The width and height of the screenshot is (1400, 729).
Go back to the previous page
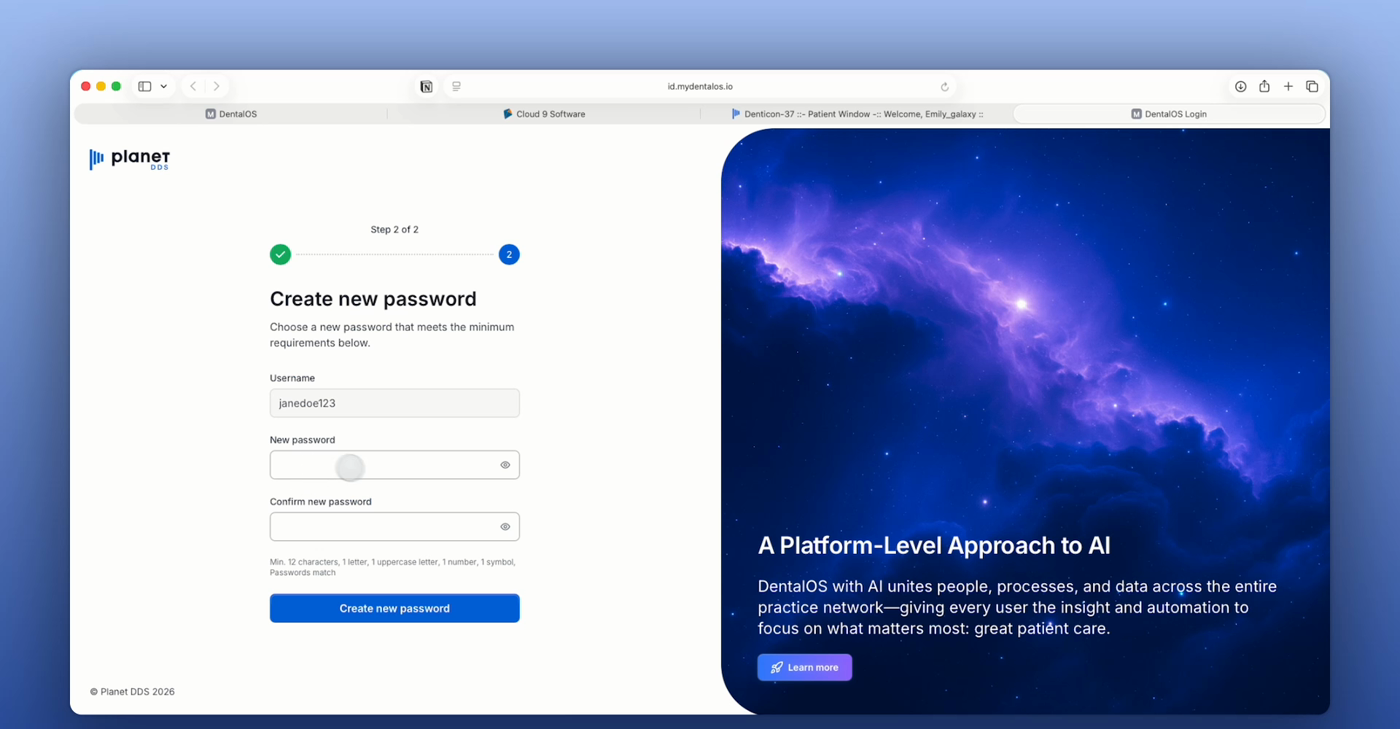tap(194, 87)
